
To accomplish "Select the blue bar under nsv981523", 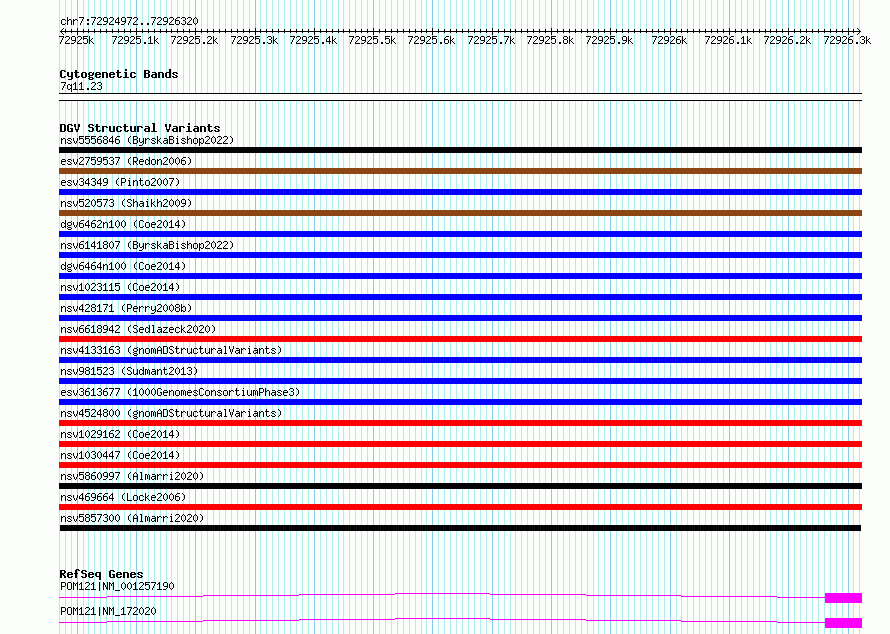I will point(460,381).
